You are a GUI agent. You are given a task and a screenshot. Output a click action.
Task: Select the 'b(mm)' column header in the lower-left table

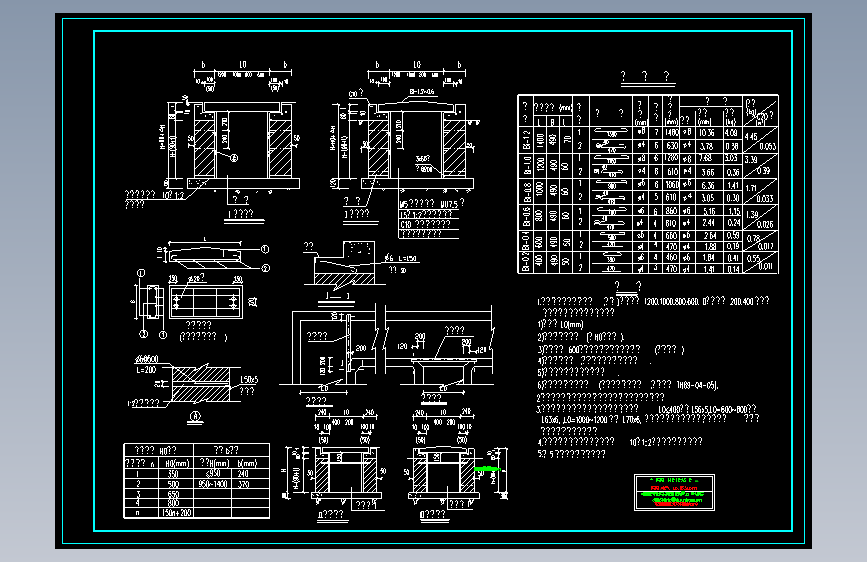247,463
